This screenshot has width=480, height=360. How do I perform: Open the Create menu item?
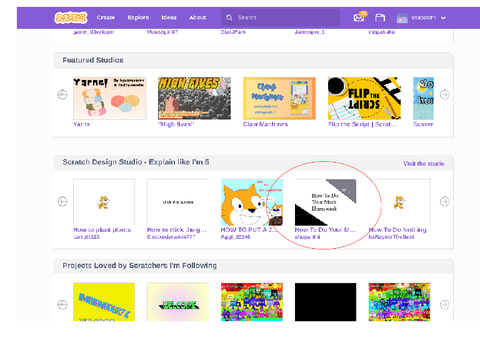click(x=106, y=17)
